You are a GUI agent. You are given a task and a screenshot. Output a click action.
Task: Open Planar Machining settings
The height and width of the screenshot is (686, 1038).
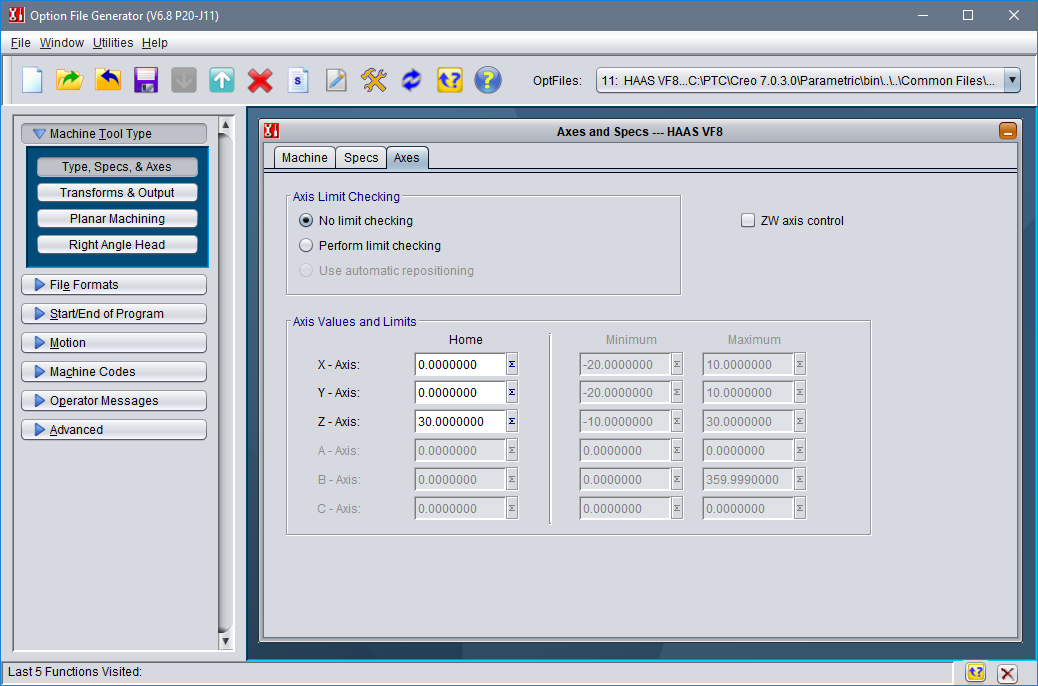pyautogui.click(x=117, y=218)
